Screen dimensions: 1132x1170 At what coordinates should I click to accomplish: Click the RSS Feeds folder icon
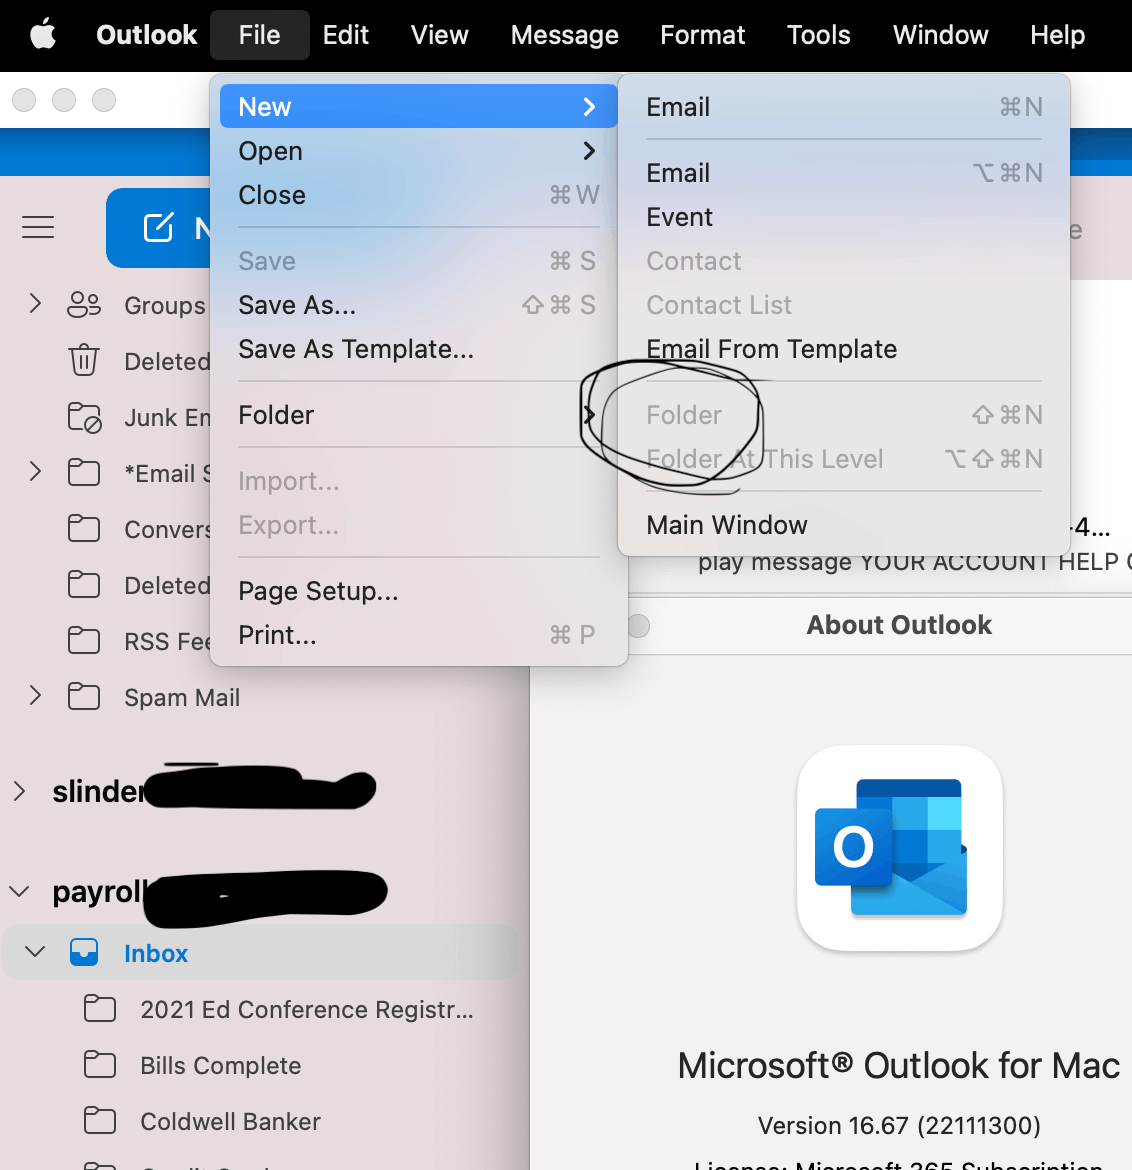coord(84,640)
